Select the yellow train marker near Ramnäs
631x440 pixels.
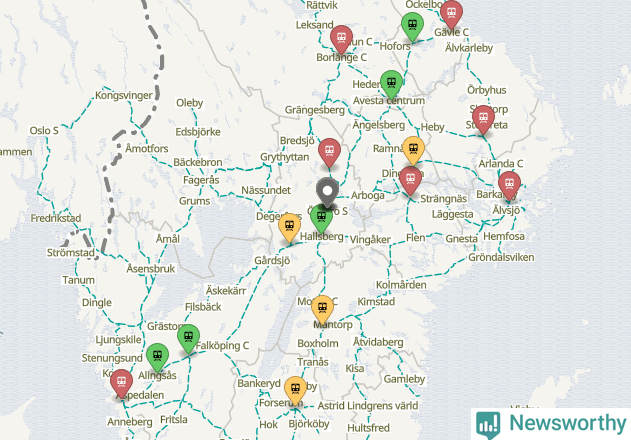(x=413, y=151)
